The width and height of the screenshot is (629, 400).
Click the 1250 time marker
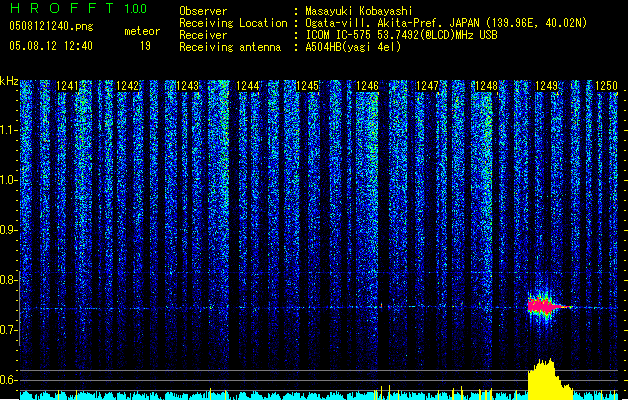click(x=607, y=86)
